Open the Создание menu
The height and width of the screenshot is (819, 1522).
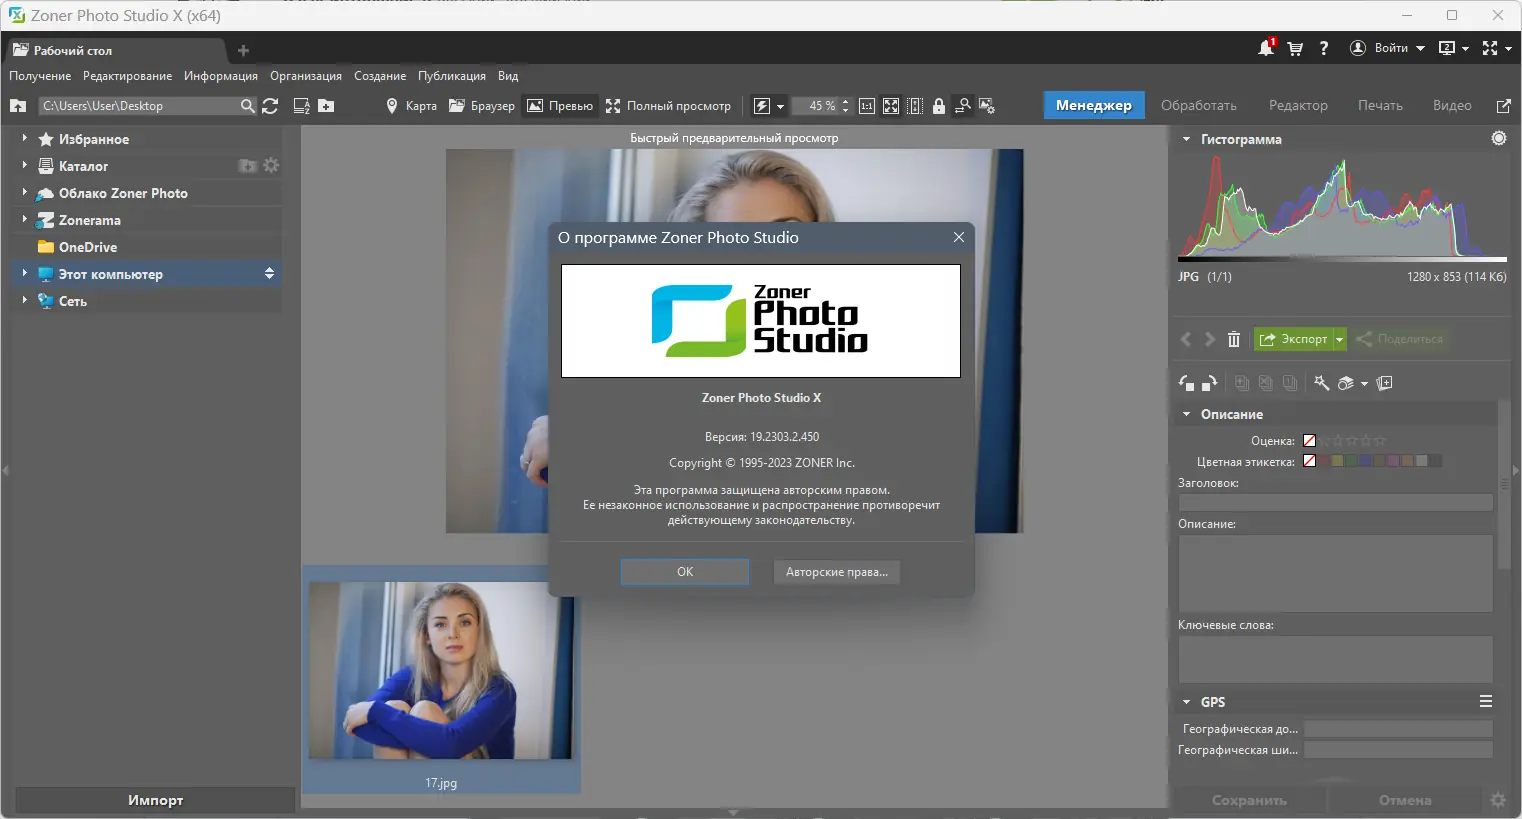coord(380,76)
